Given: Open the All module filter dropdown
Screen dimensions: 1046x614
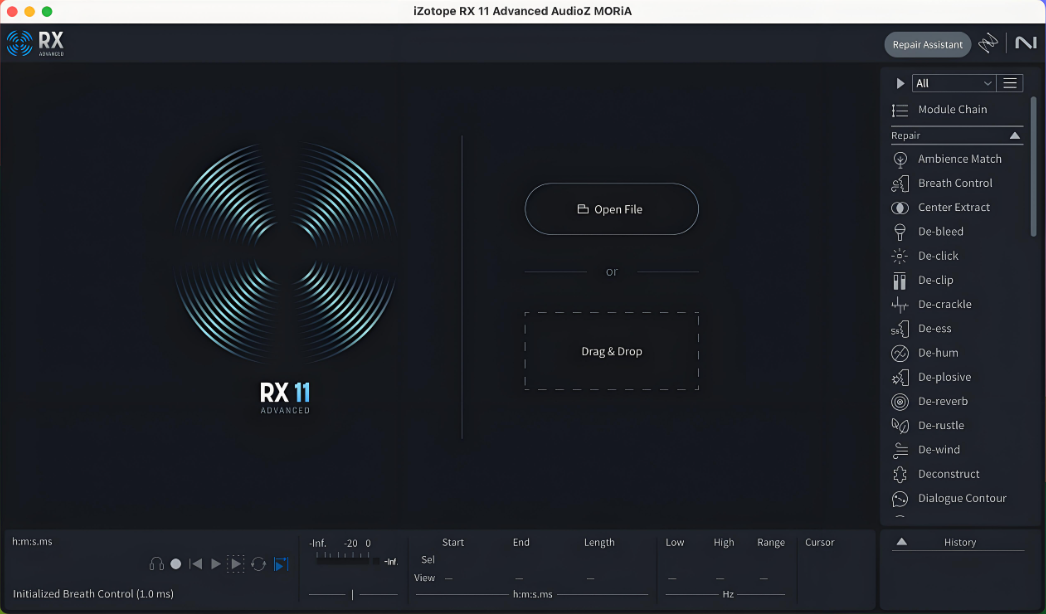Looking at the screenshot, I should pyautogui.click(x=954, y=83).
